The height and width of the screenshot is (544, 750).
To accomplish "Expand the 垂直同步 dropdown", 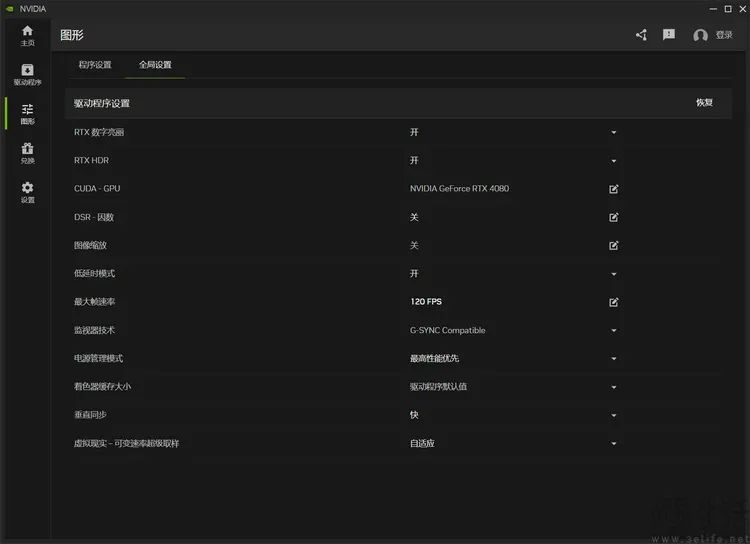I will click(x=614, y=415).
